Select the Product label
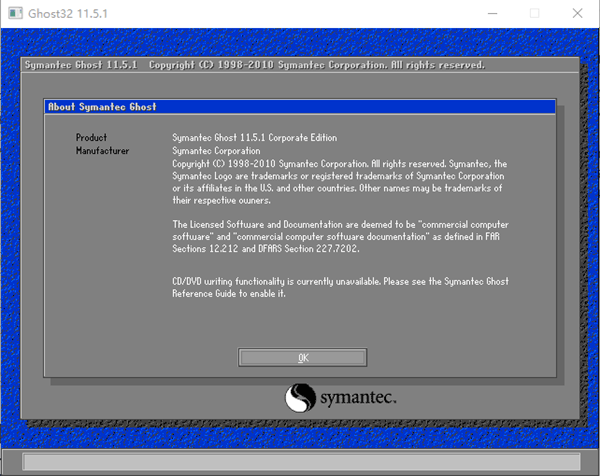The image size is (600, 476). 91,137
